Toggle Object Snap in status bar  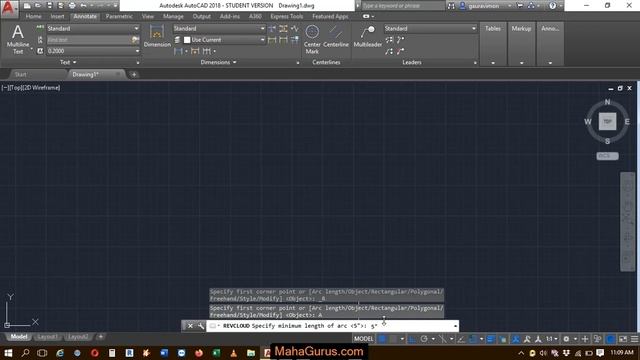click(473, 339)
